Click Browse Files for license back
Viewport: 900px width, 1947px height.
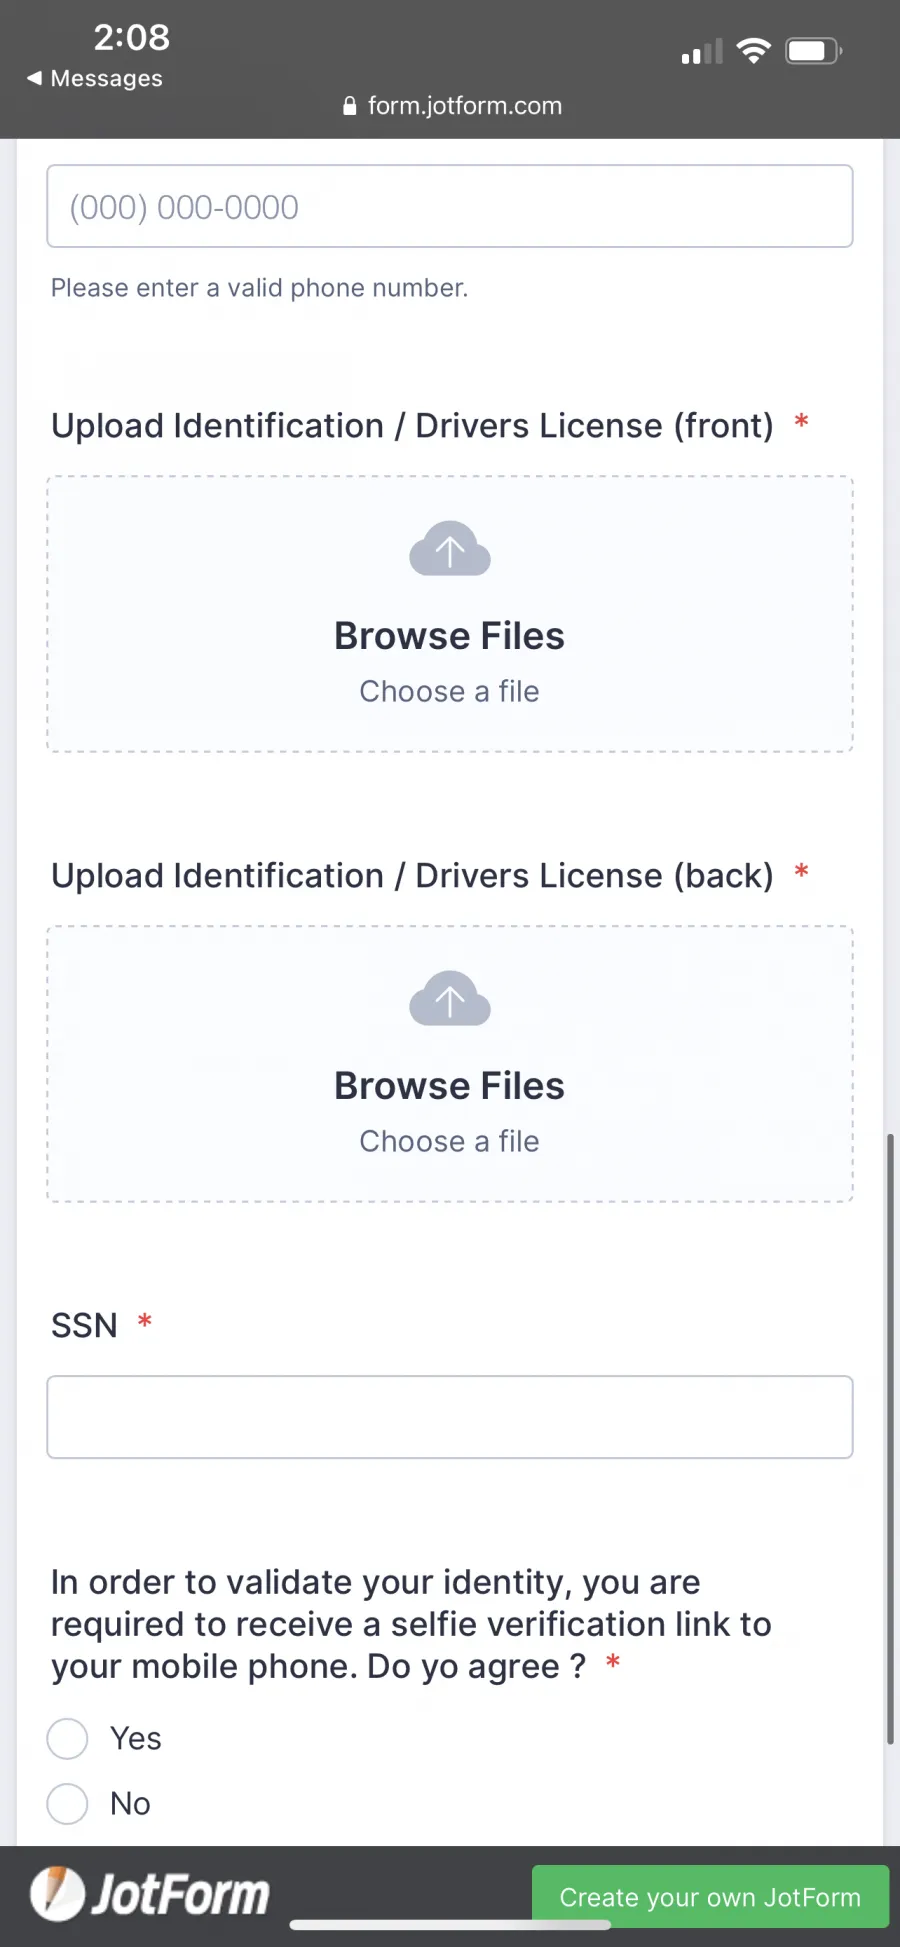[450, 1086]
